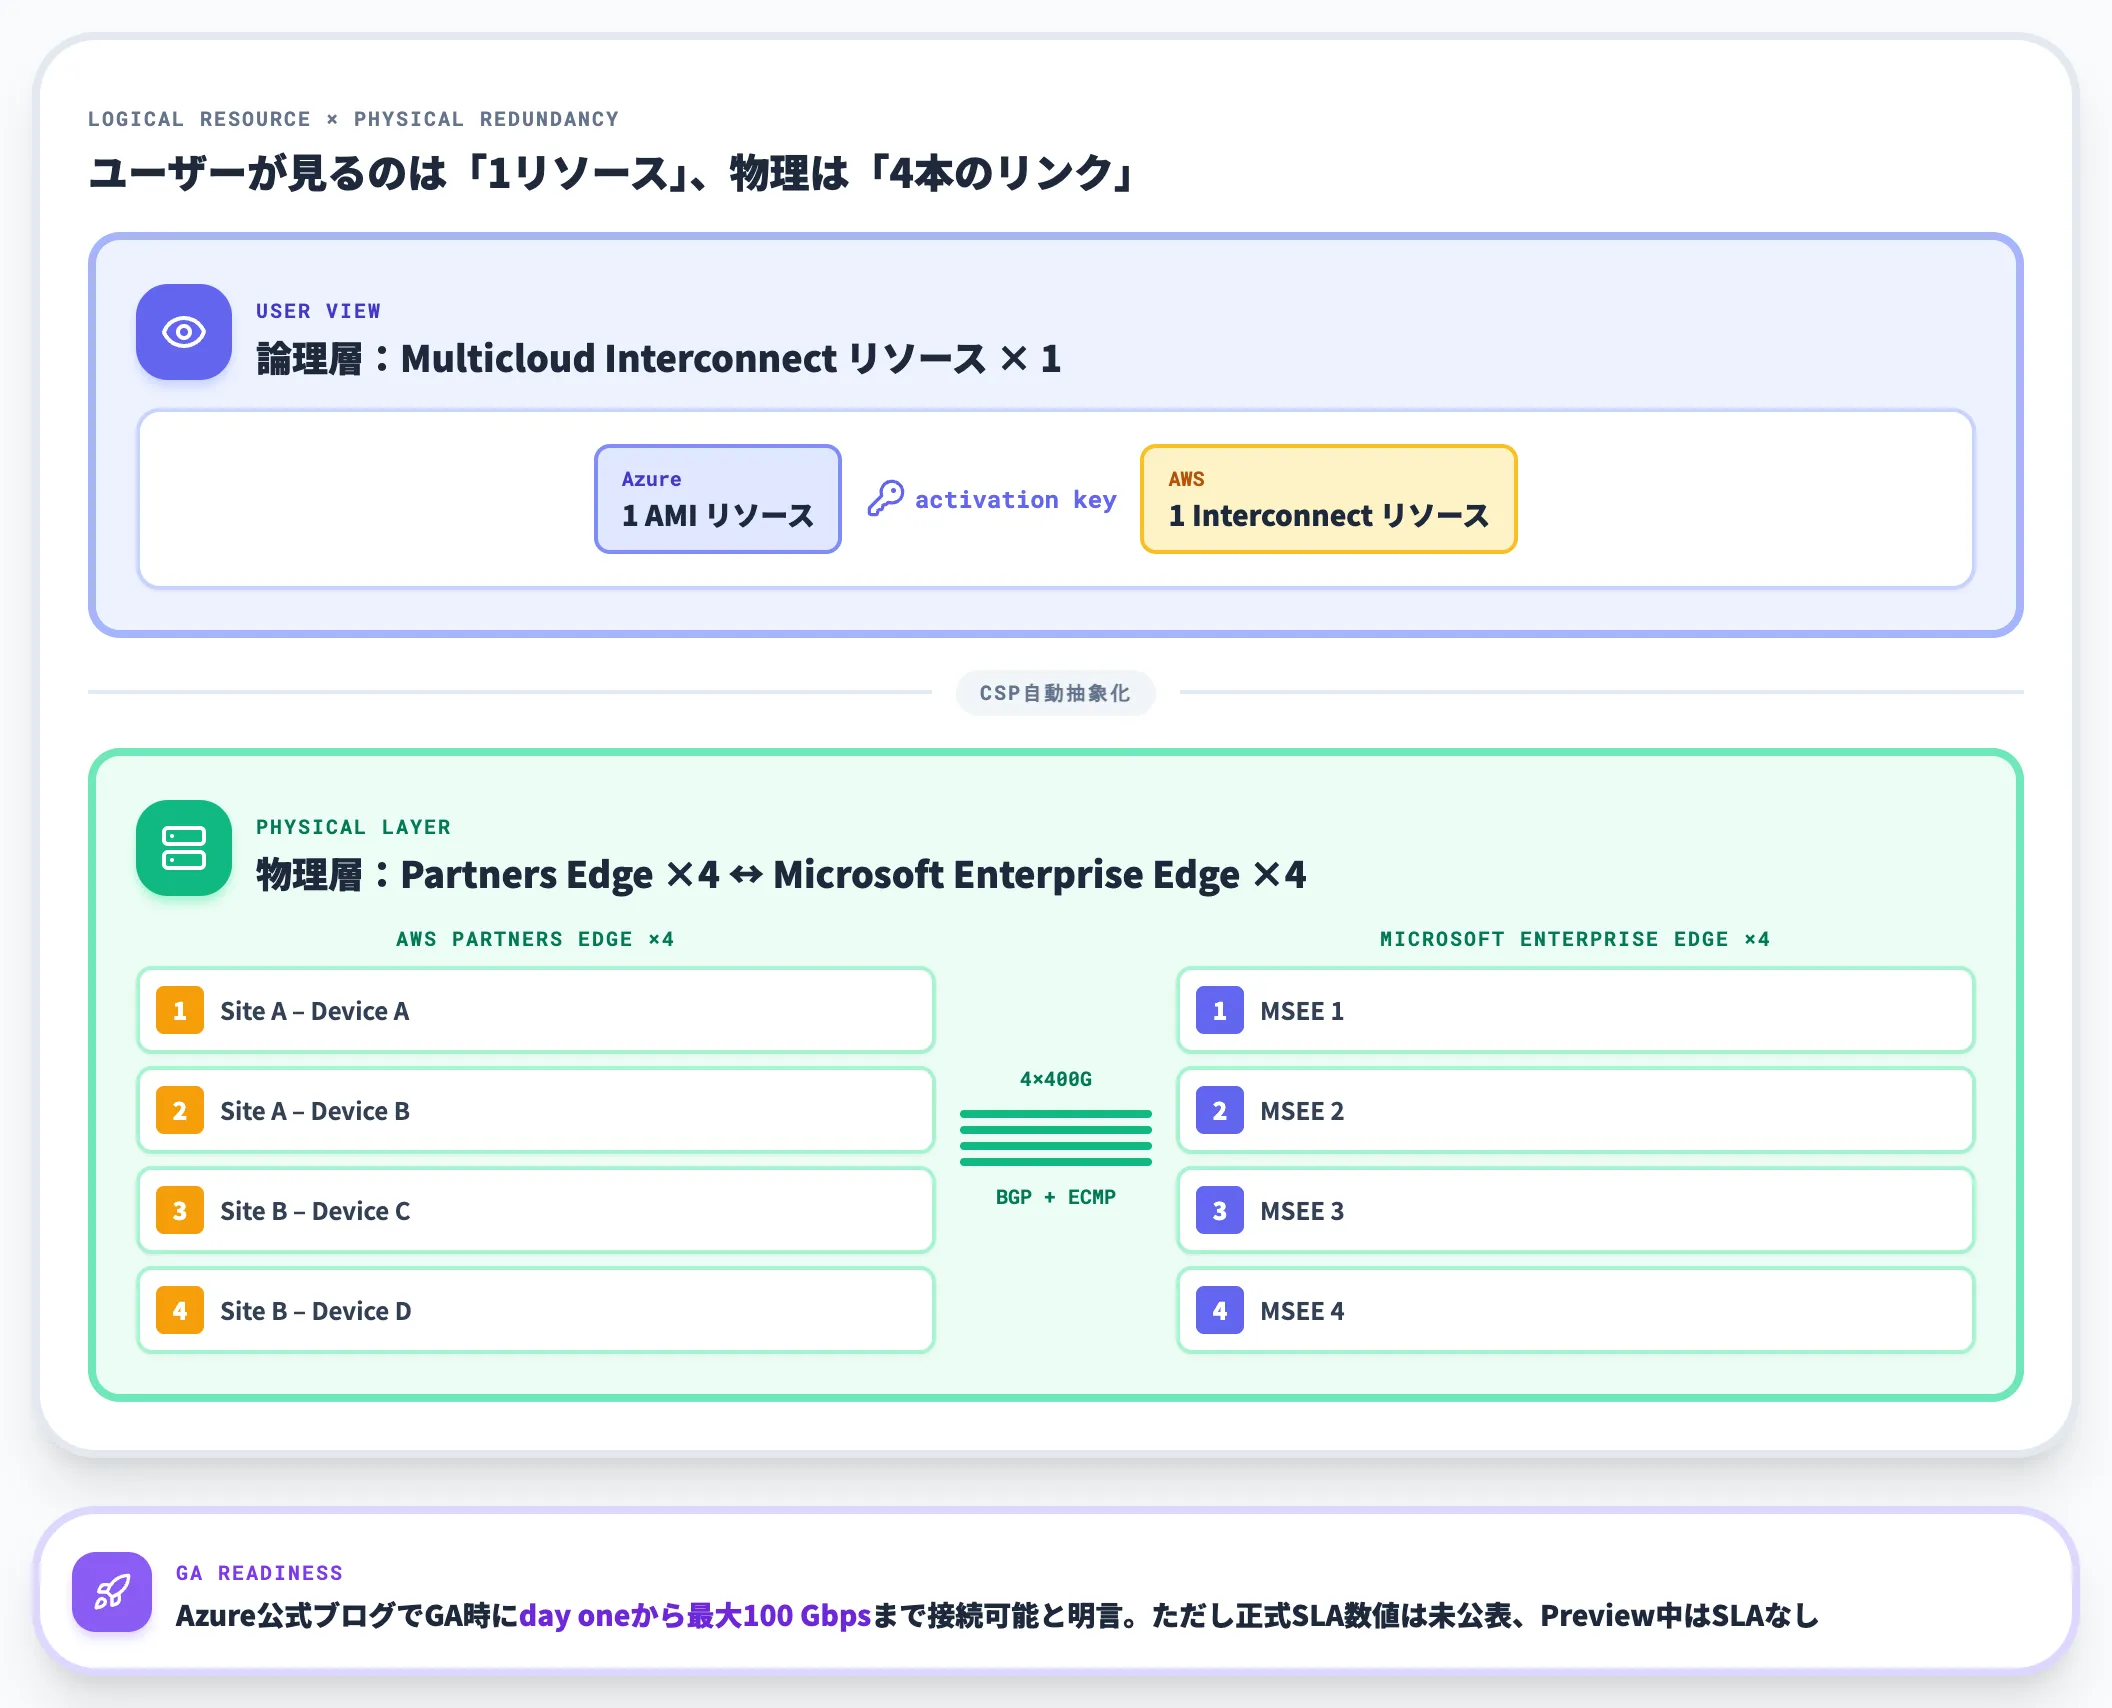Click the green 4×400G link lines
2112x1708 pixels.
coord(1056,1138)
